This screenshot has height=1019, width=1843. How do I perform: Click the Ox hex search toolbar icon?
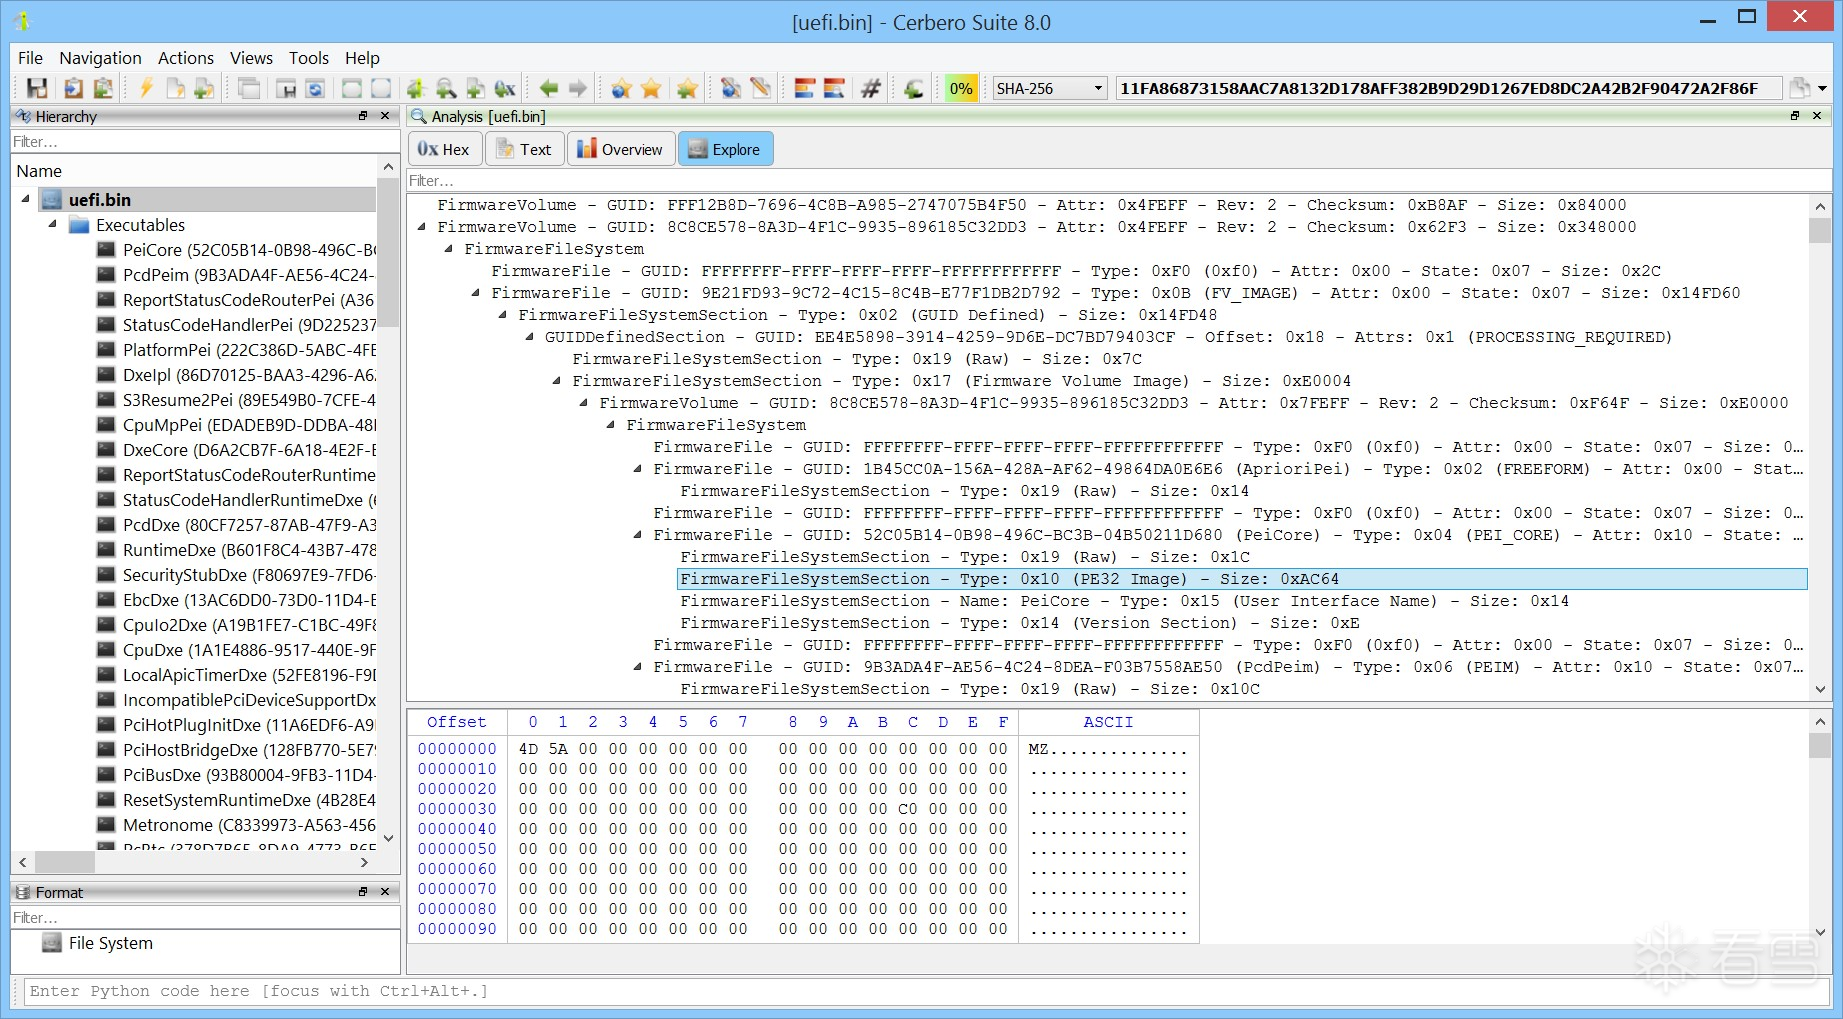(x=505, y=88)
